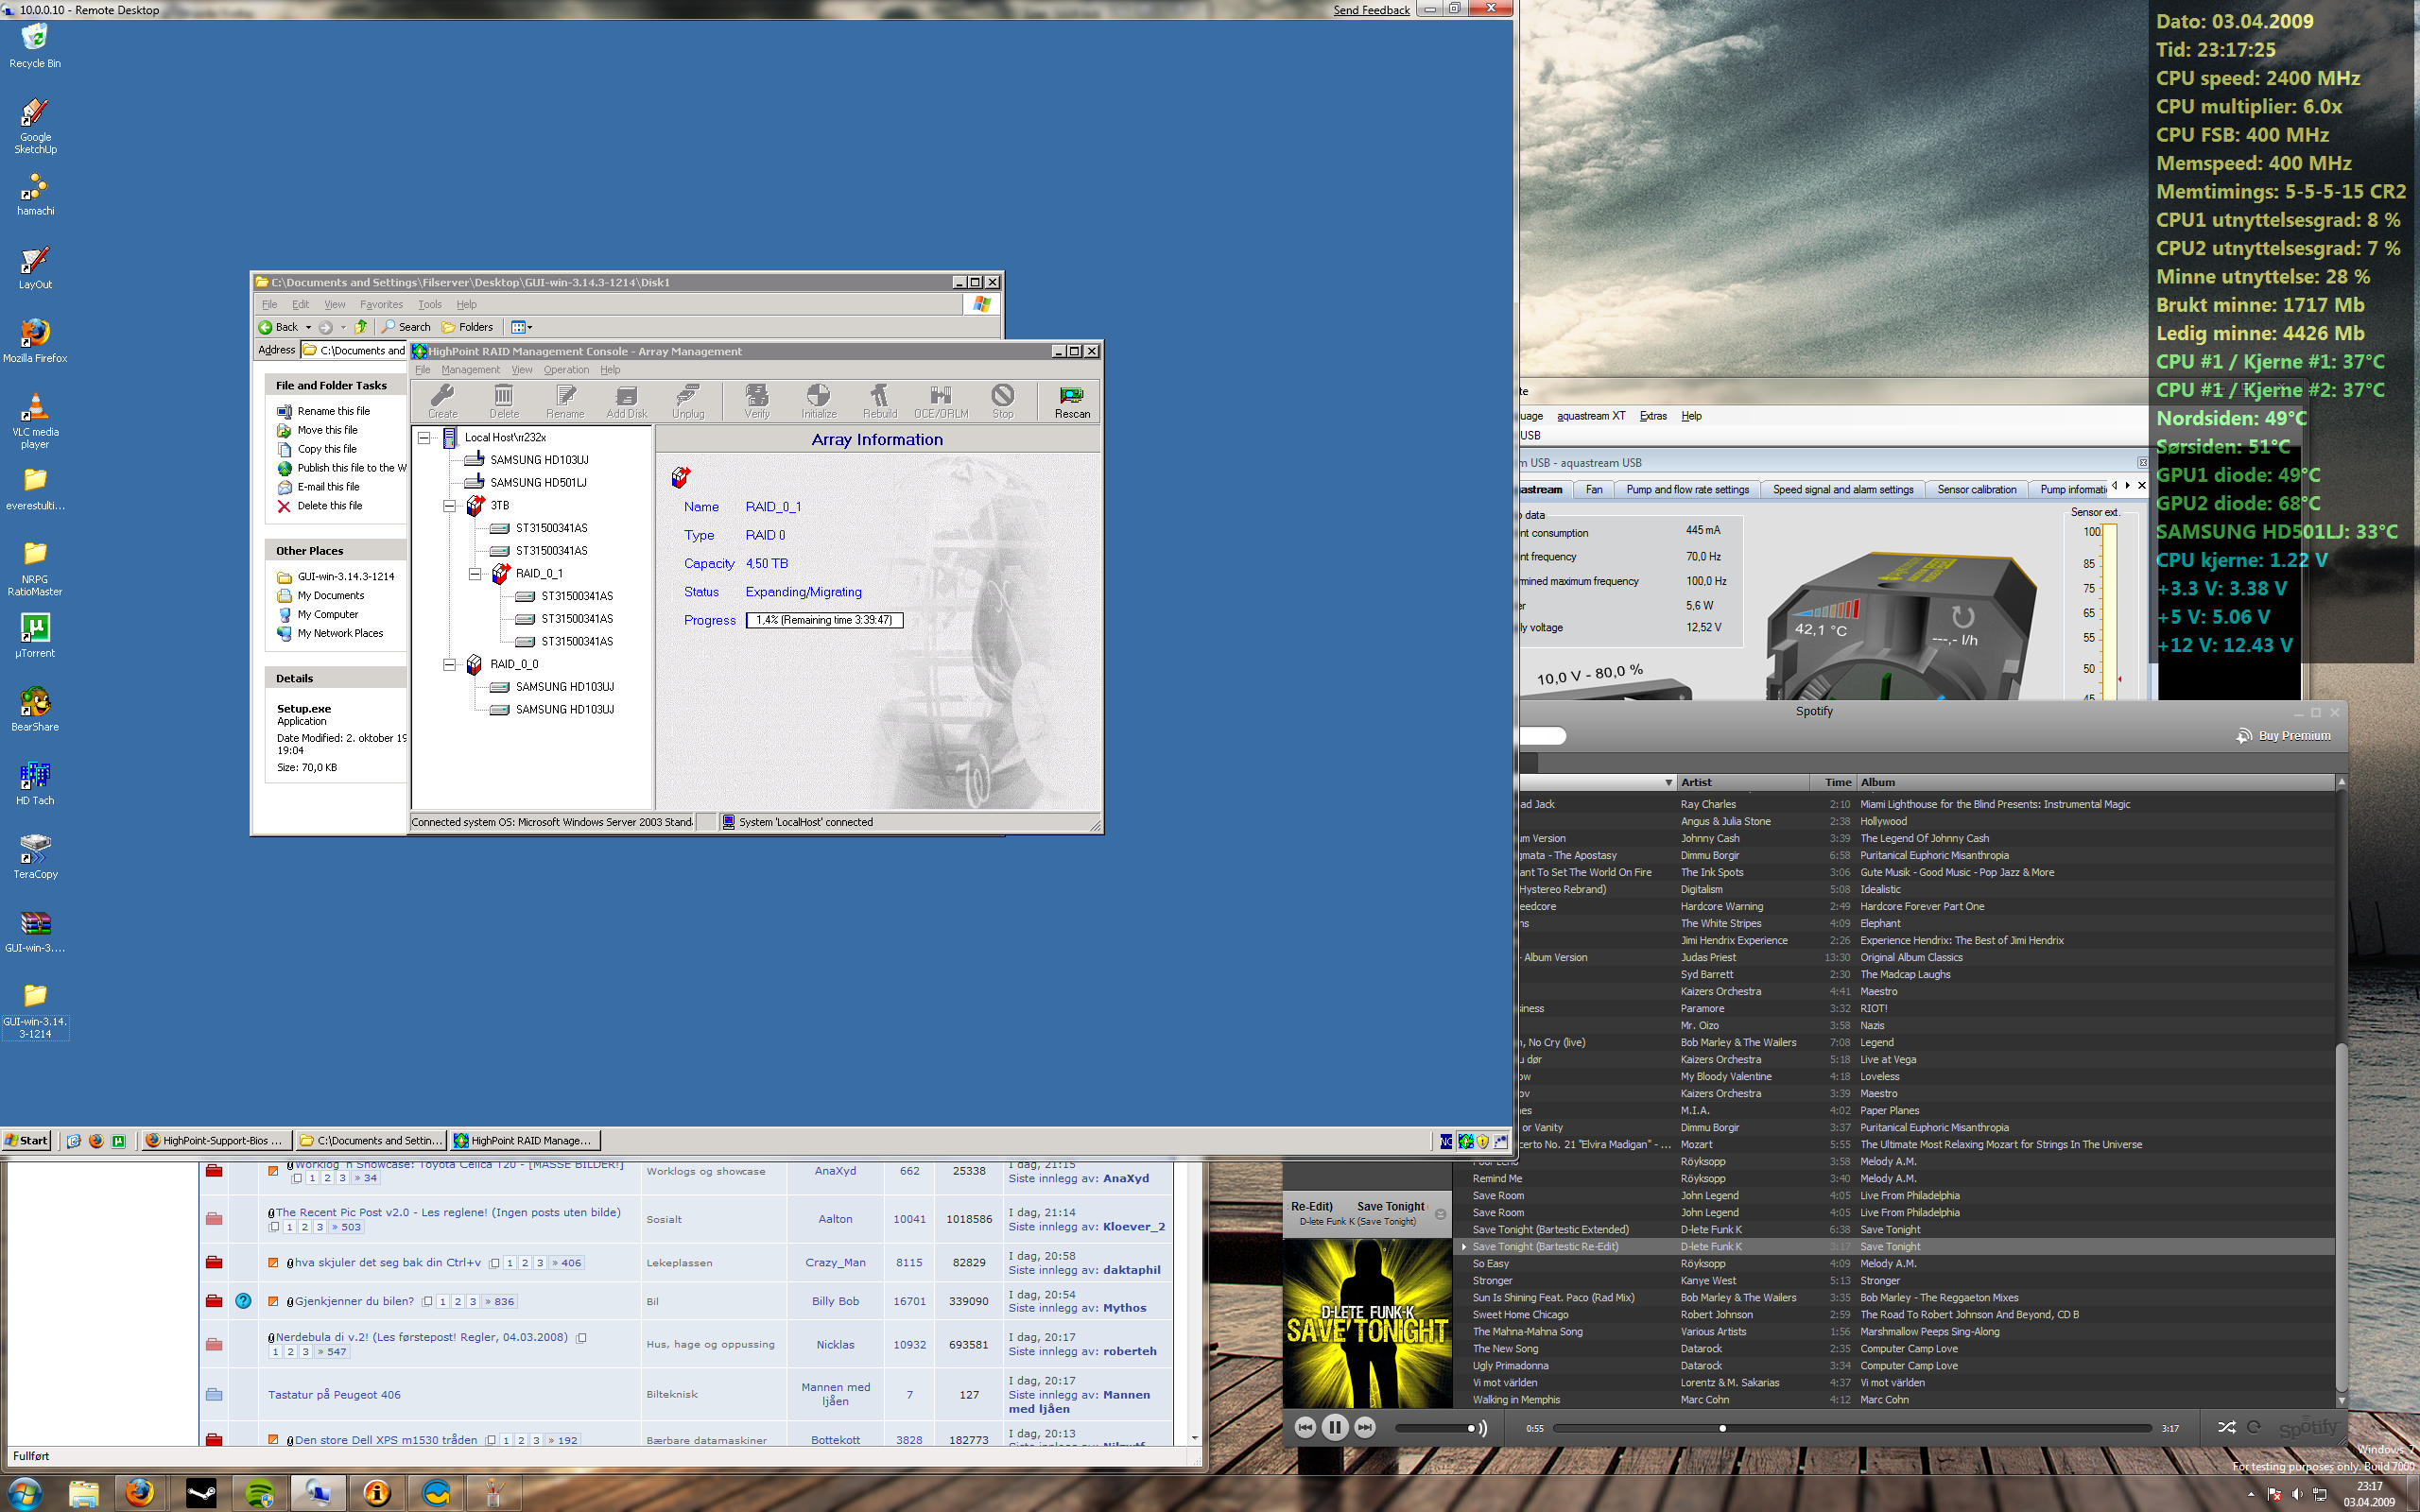Screen dimensions: 2420x1512
Task: Click the volume icon in system tray
Action: [x=2296, y=1494]
